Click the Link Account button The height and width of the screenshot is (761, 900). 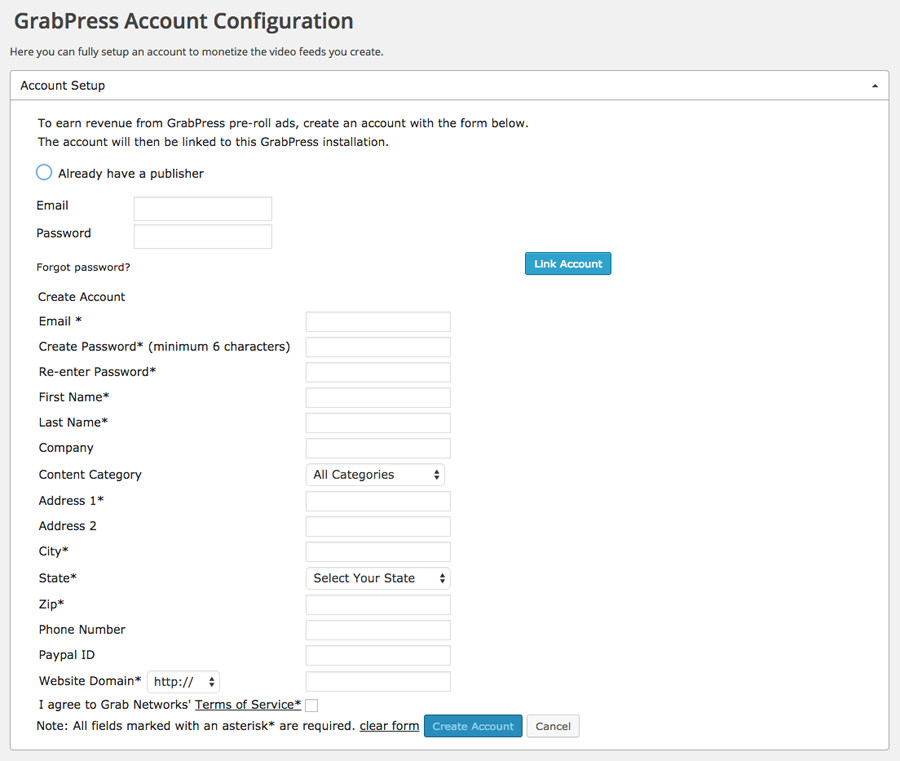[568, 264]
